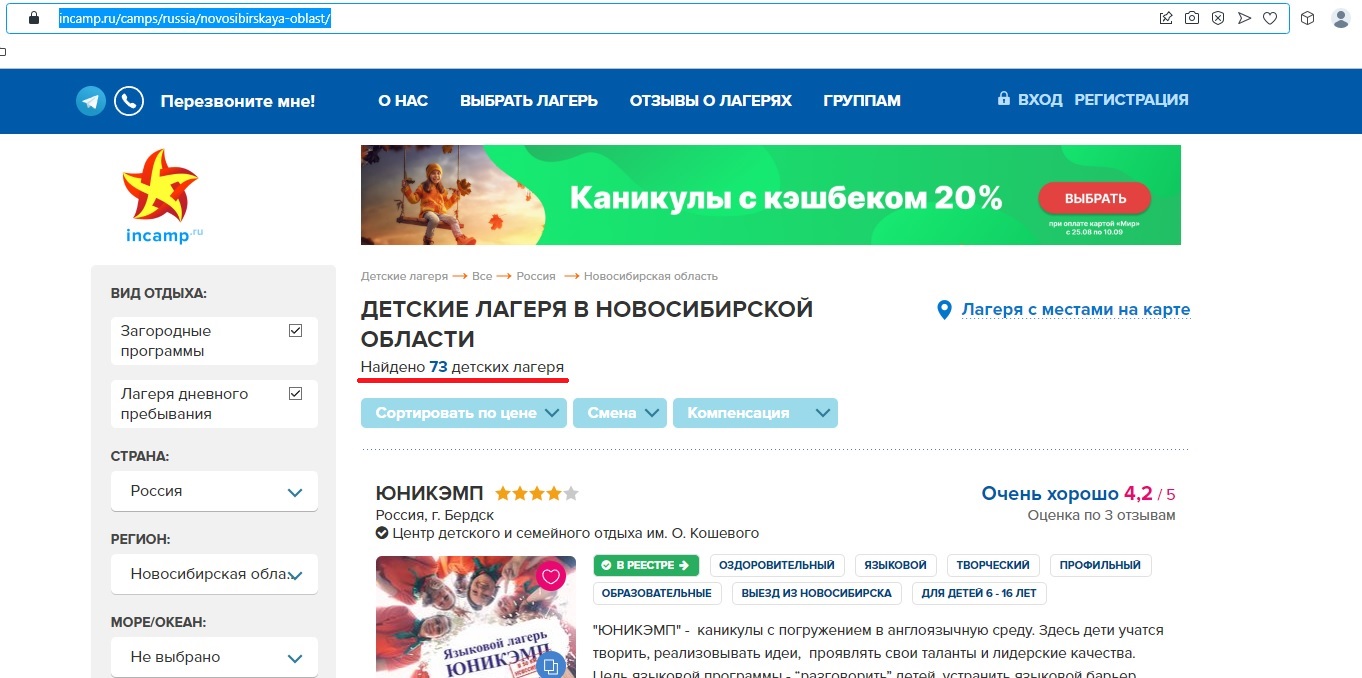Click the phone call icon near 'Перезвоните мне!'
This screenshot has height=678, width=1362.
[129, 101]
